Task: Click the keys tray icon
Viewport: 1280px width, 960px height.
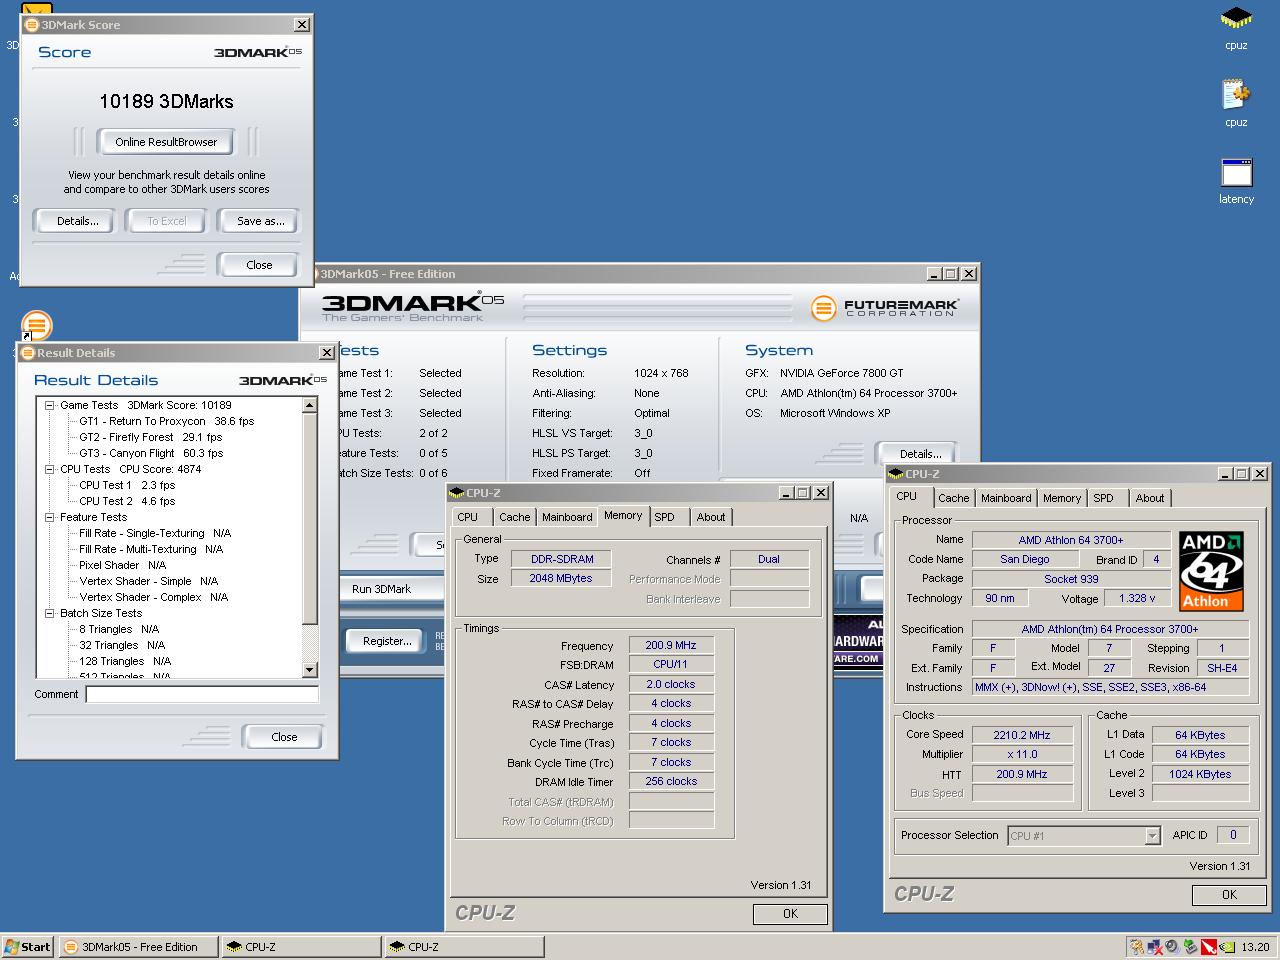Action: coord(1136,947)
